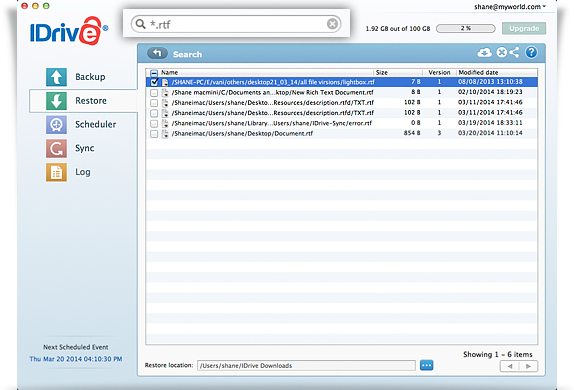Check the second description.rtfd/TXT.rtf checkbox
Screen dimensions: 574x390
pyautogui.click(x=154, y=113)
